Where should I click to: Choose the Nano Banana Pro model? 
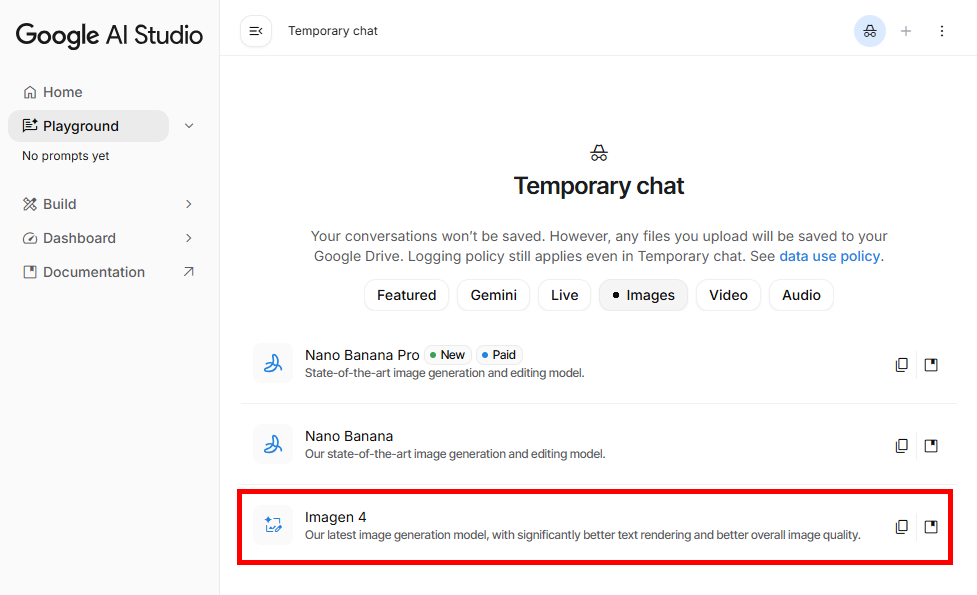click(x=598, y=363)
